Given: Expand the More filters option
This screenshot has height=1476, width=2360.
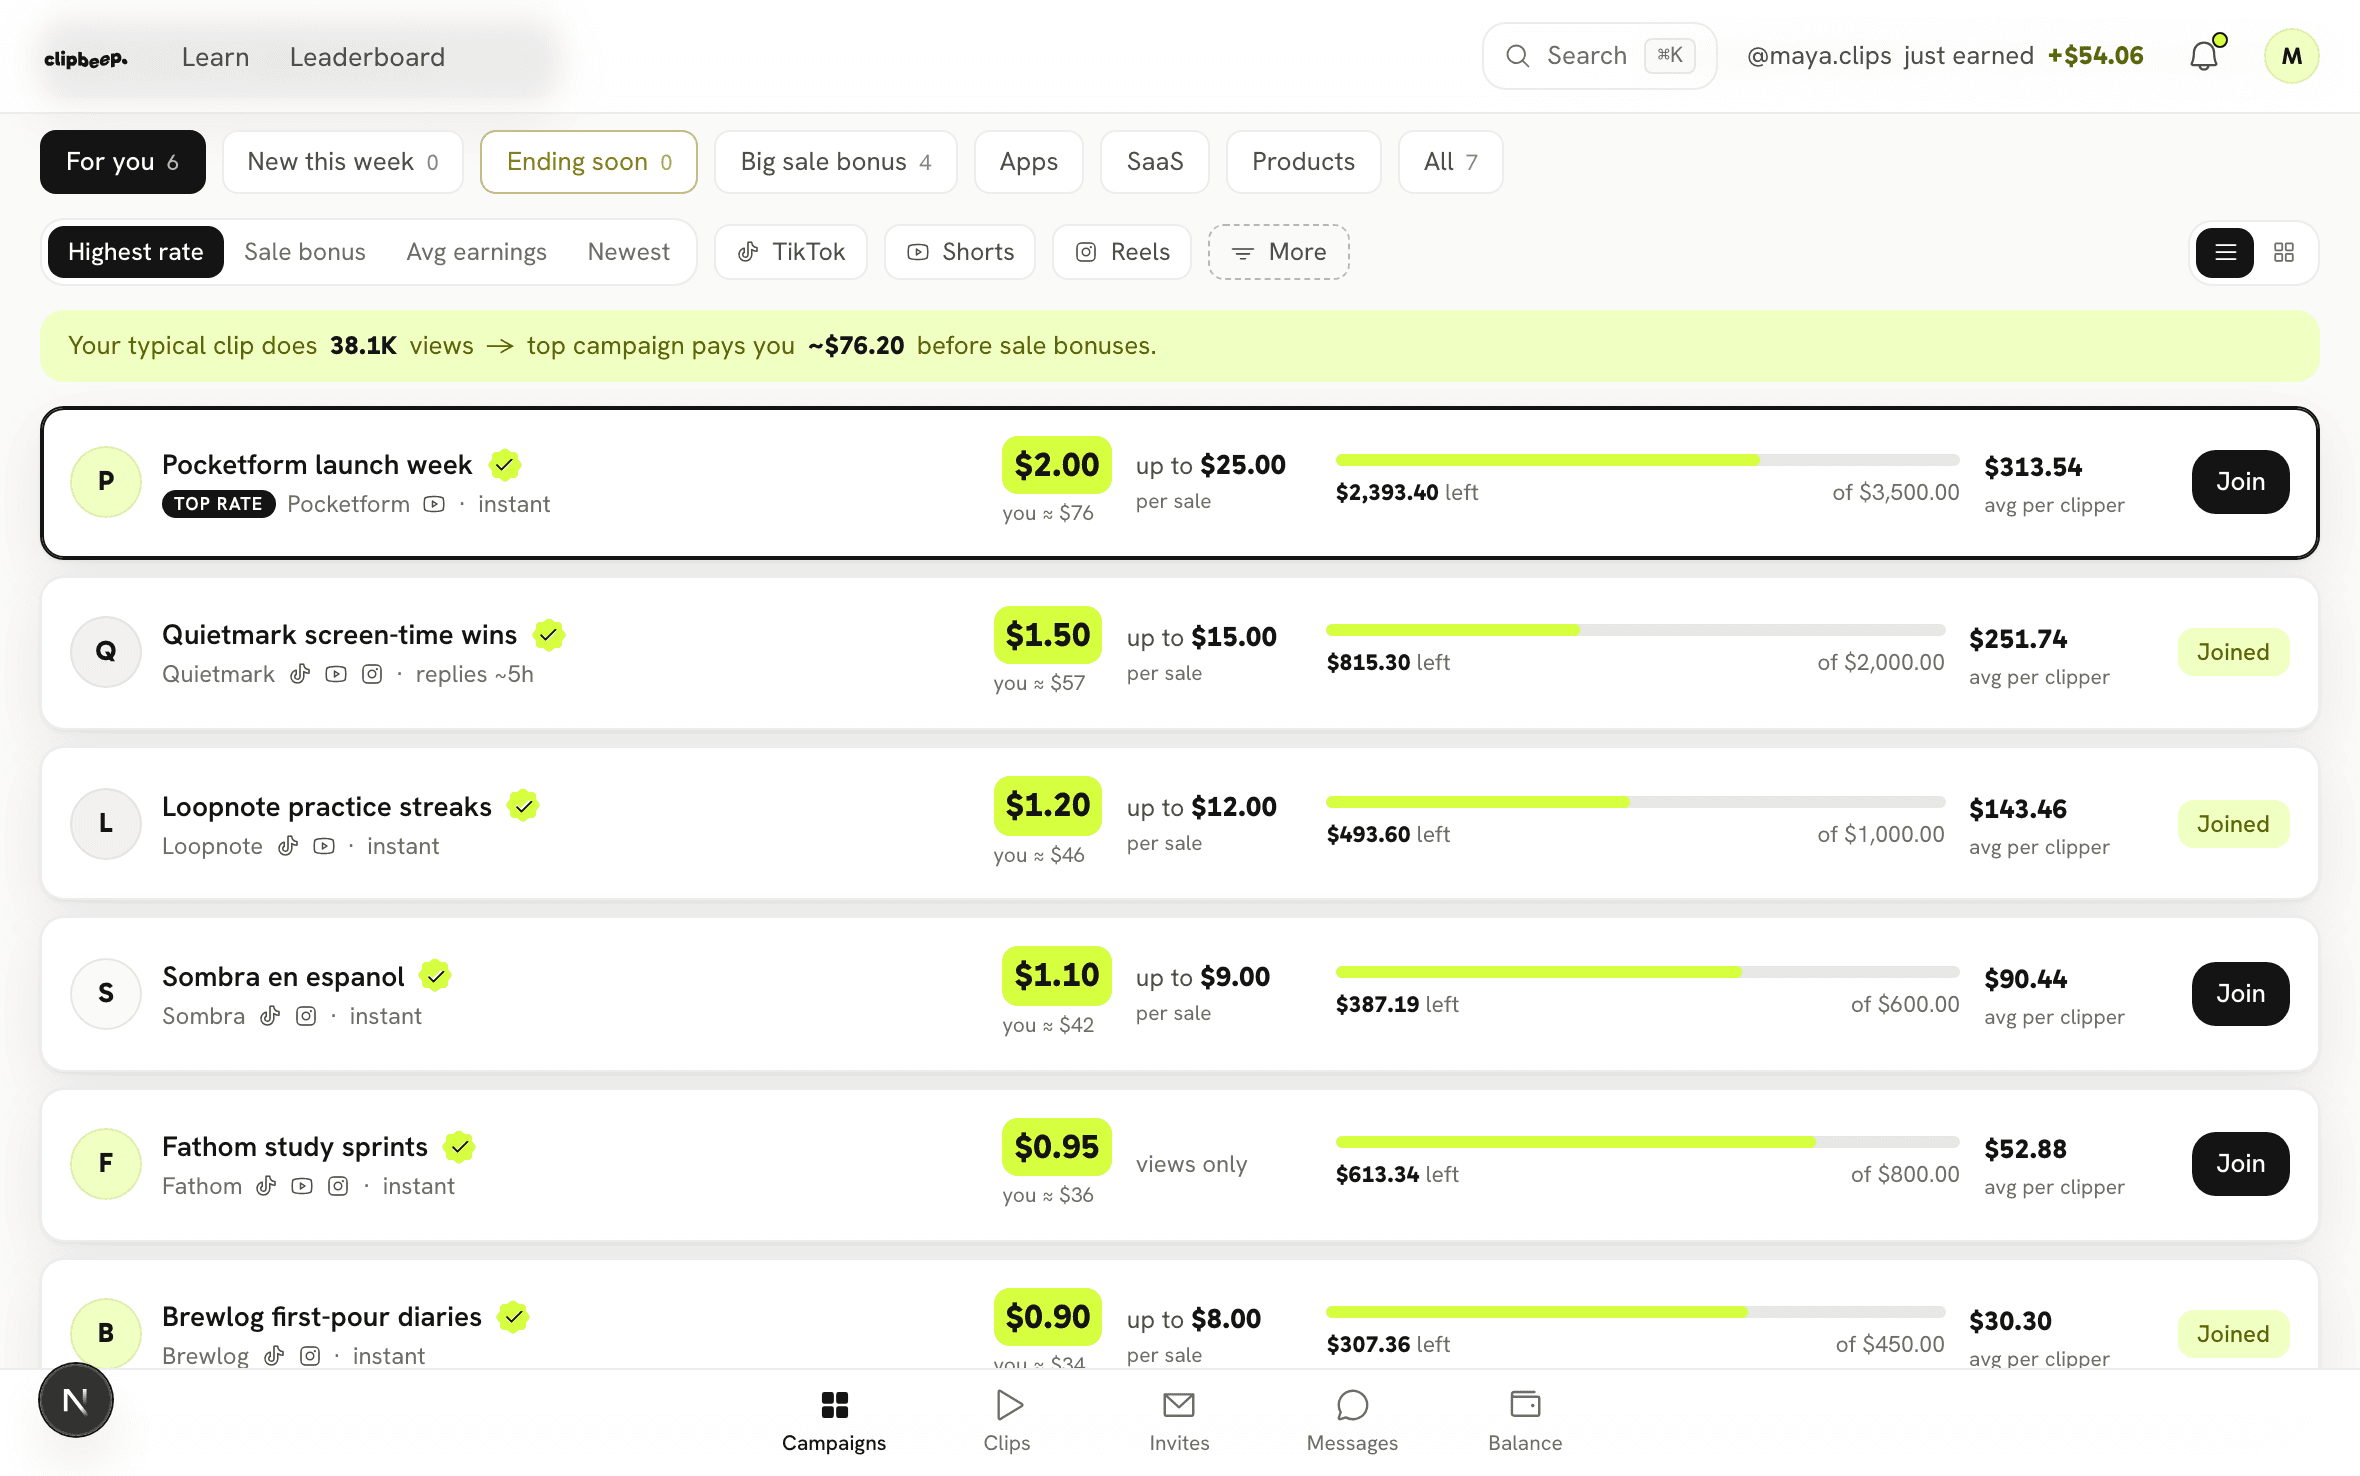Looking at the screenshot, I should point(1279,252).
